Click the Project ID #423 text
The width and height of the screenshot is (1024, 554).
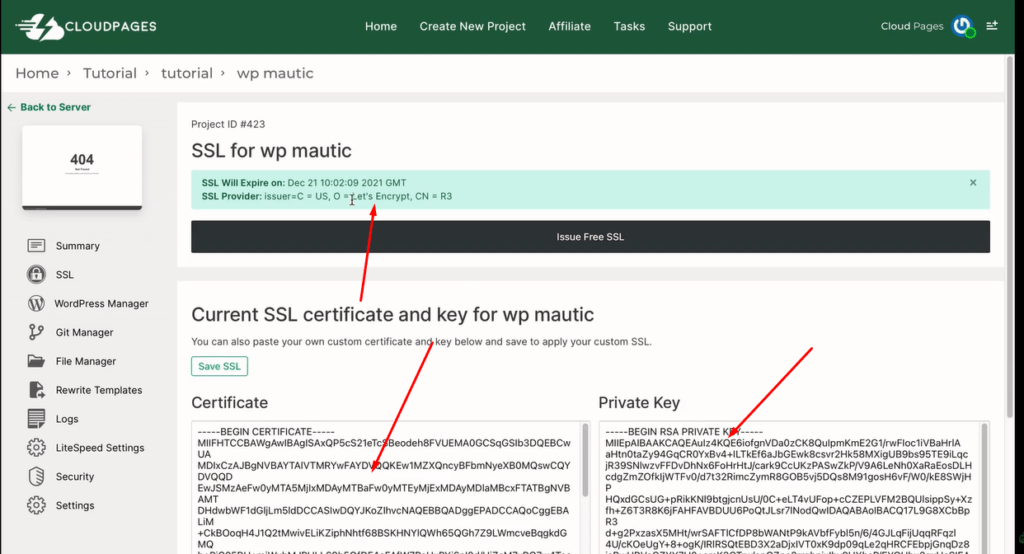click(x=228, y=124)
